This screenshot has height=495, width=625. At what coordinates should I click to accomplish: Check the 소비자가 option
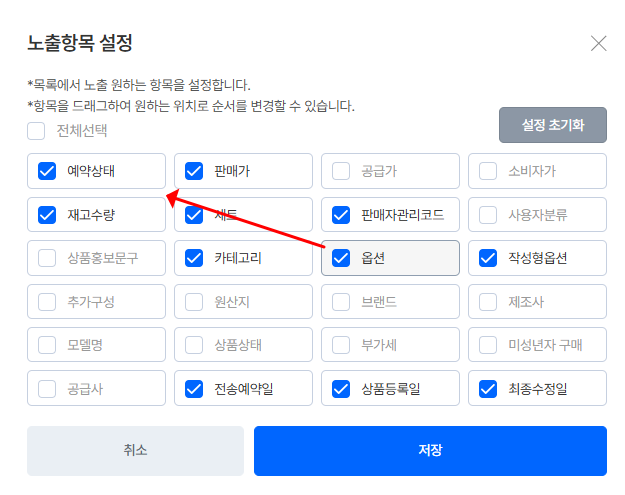point(488,171)
